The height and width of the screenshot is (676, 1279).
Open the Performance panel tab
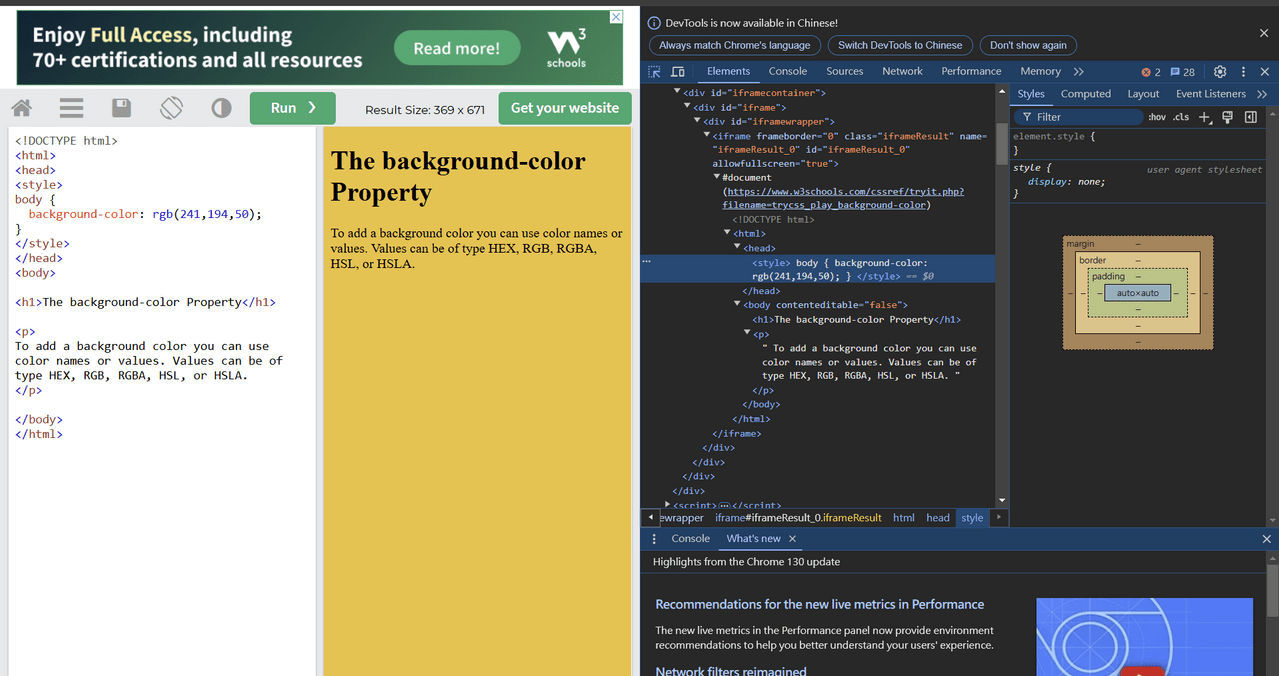(971, 71)
